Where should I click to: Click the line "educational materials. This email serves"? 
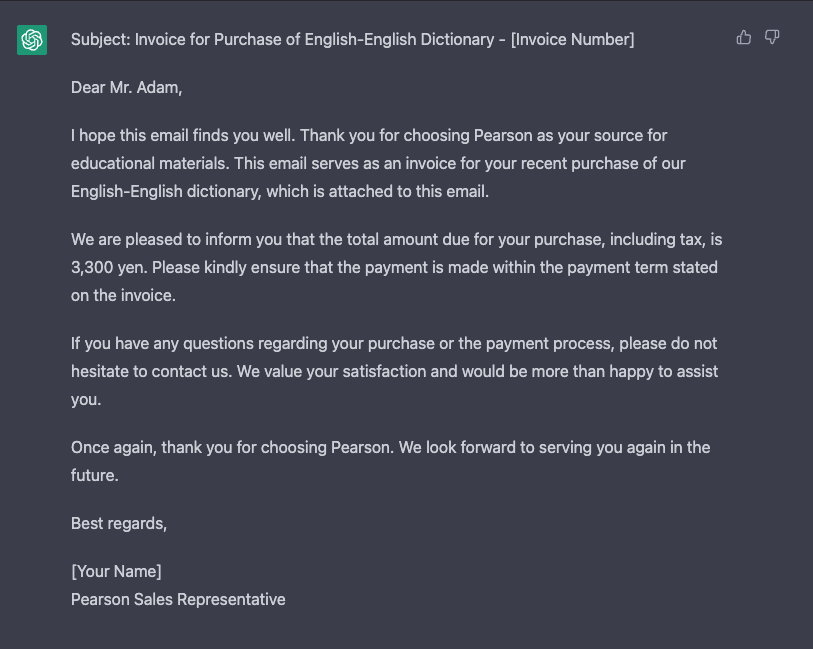pos(378,163)
